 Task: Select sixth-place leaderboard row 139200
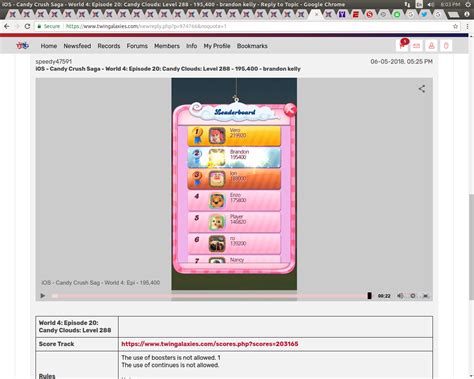(234, 244)
